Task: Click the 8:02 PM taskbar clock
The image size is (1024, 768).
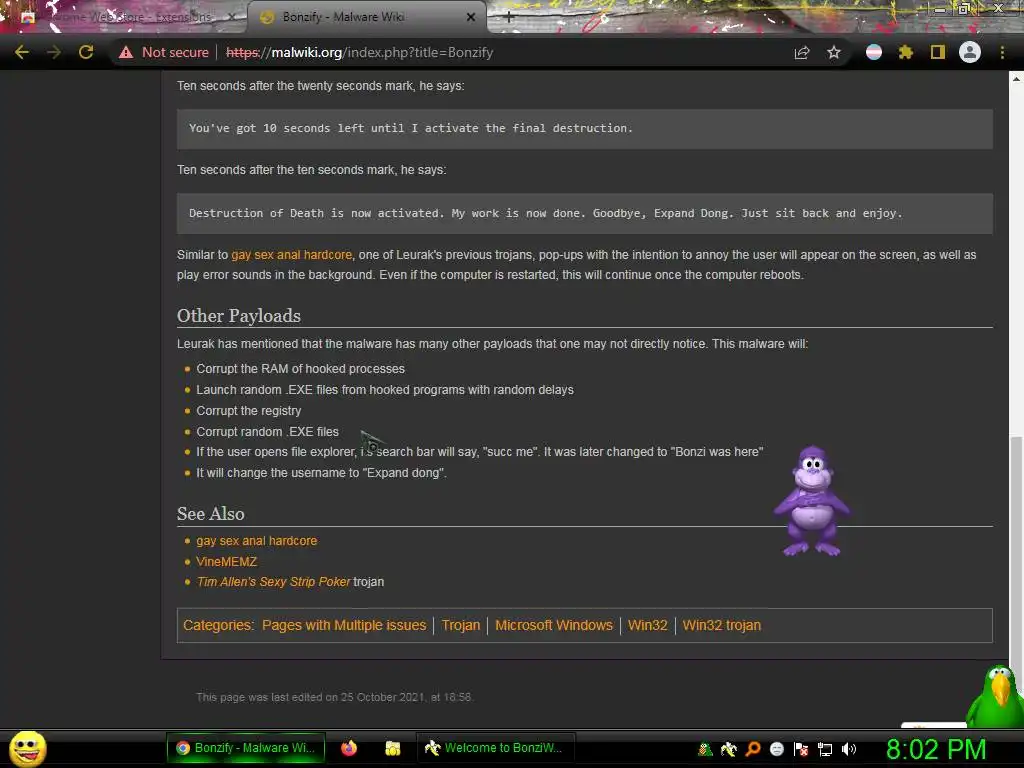Action: coord(936,749)
